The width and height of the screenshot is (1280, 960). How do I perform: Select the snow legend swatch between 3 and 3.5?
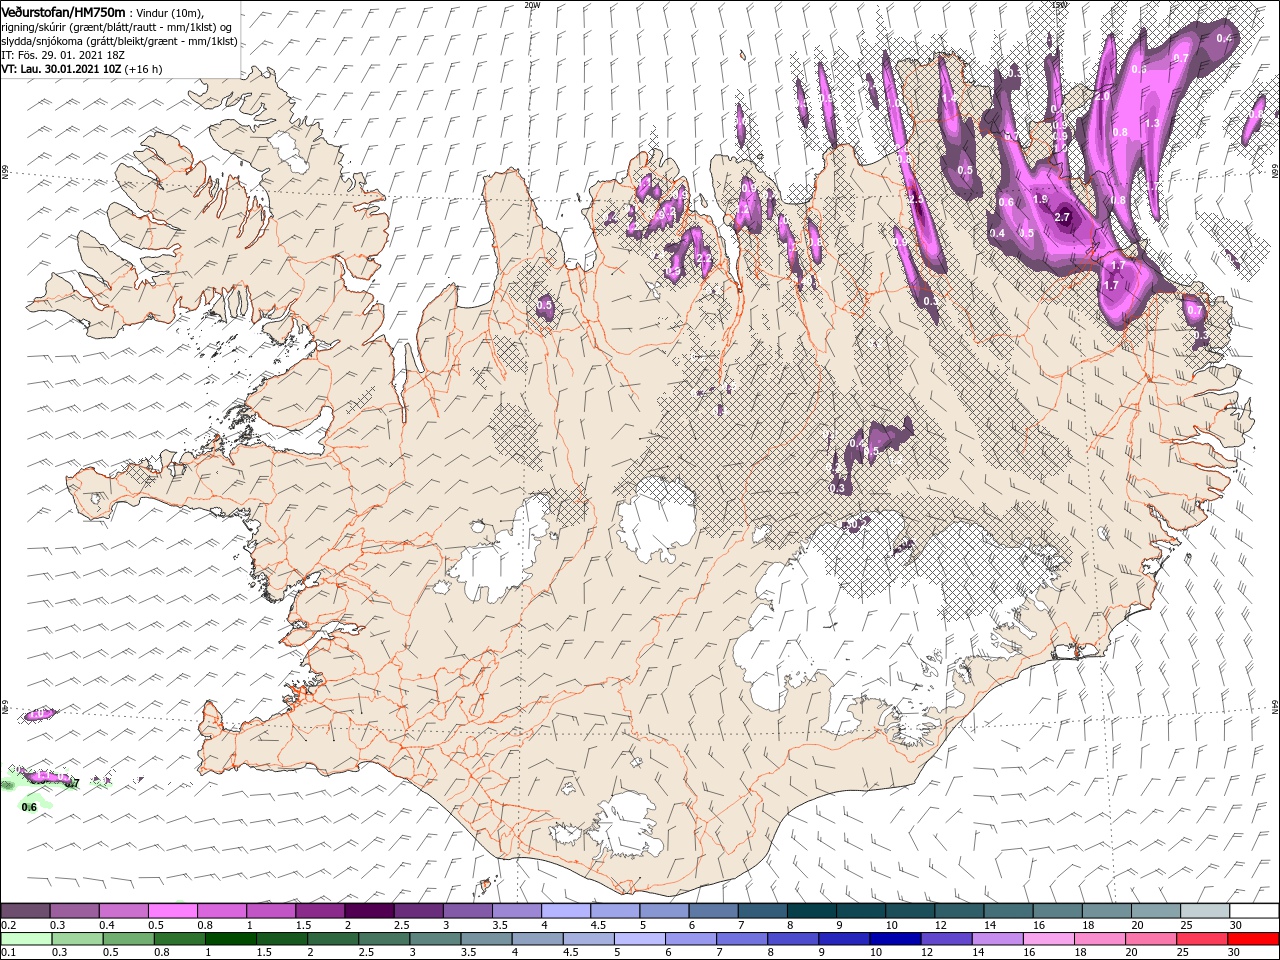click(x=466, y=911)
